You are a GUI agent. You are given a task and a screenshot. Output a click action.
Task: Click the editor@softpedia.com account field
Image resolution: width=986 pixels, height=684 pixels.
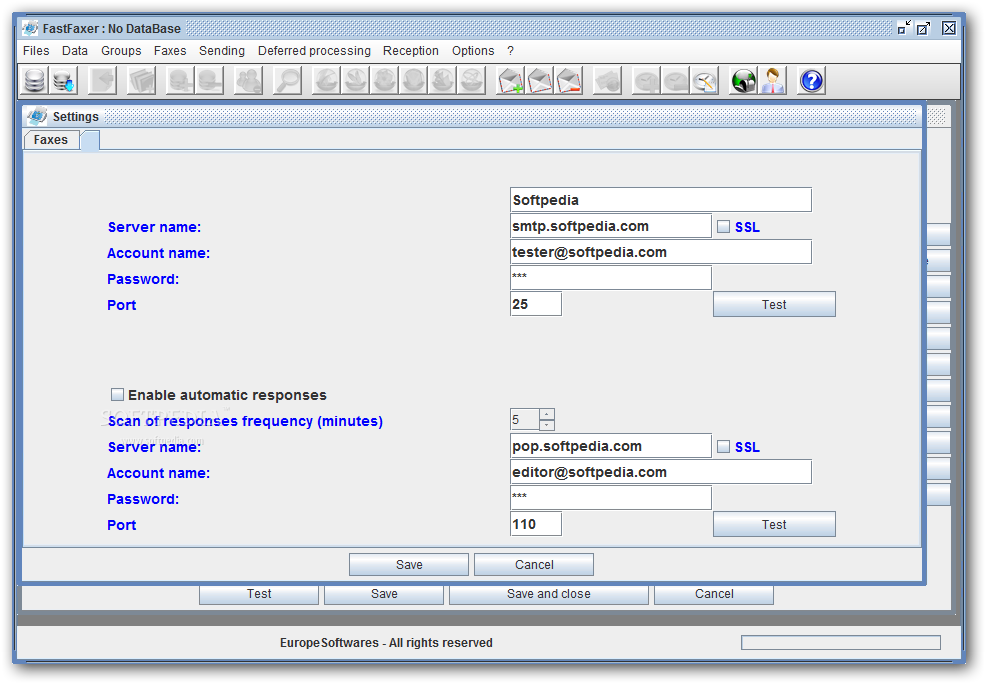[661, 472]
